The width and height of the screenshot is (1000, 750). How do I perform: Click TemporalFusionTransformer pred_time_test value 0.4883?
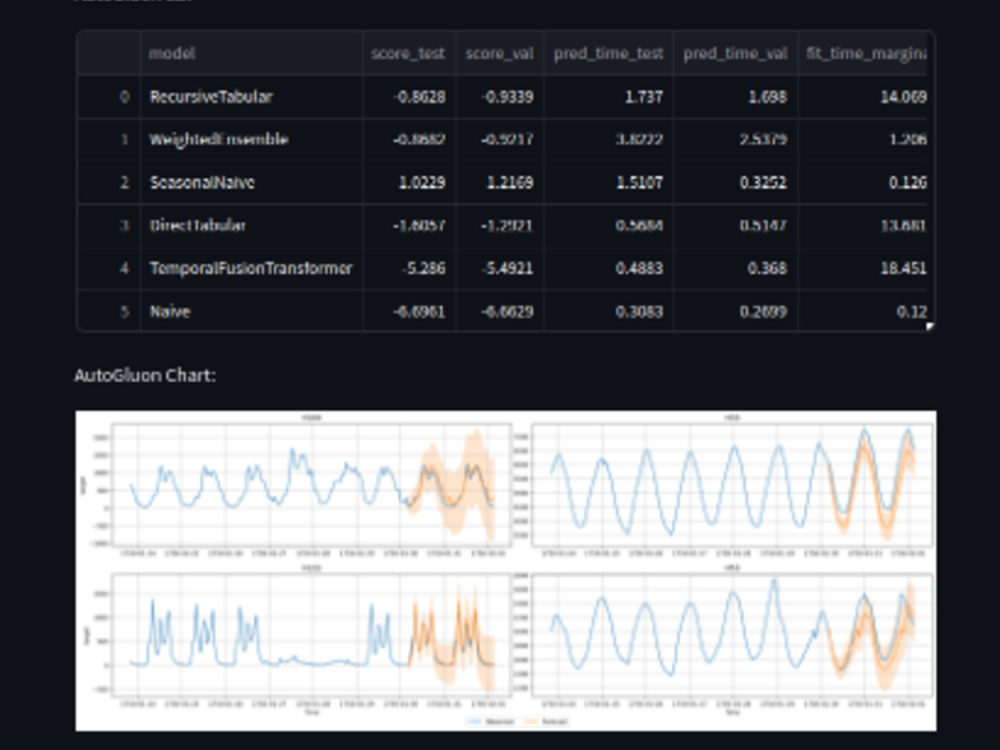[608, 268]
